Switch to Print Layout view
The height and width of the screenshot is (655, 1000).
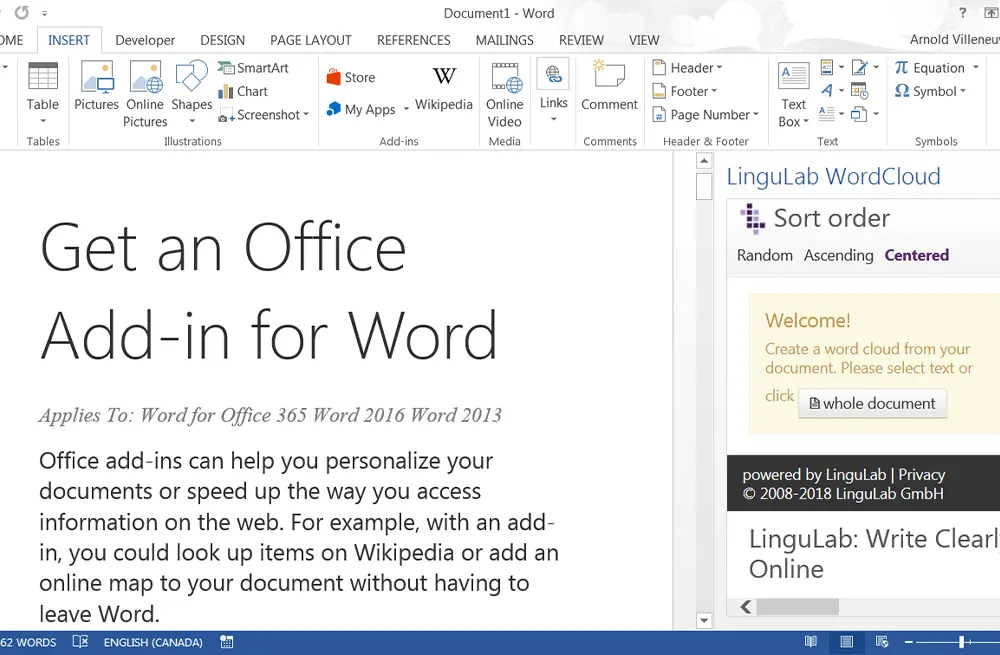(846, 642)
